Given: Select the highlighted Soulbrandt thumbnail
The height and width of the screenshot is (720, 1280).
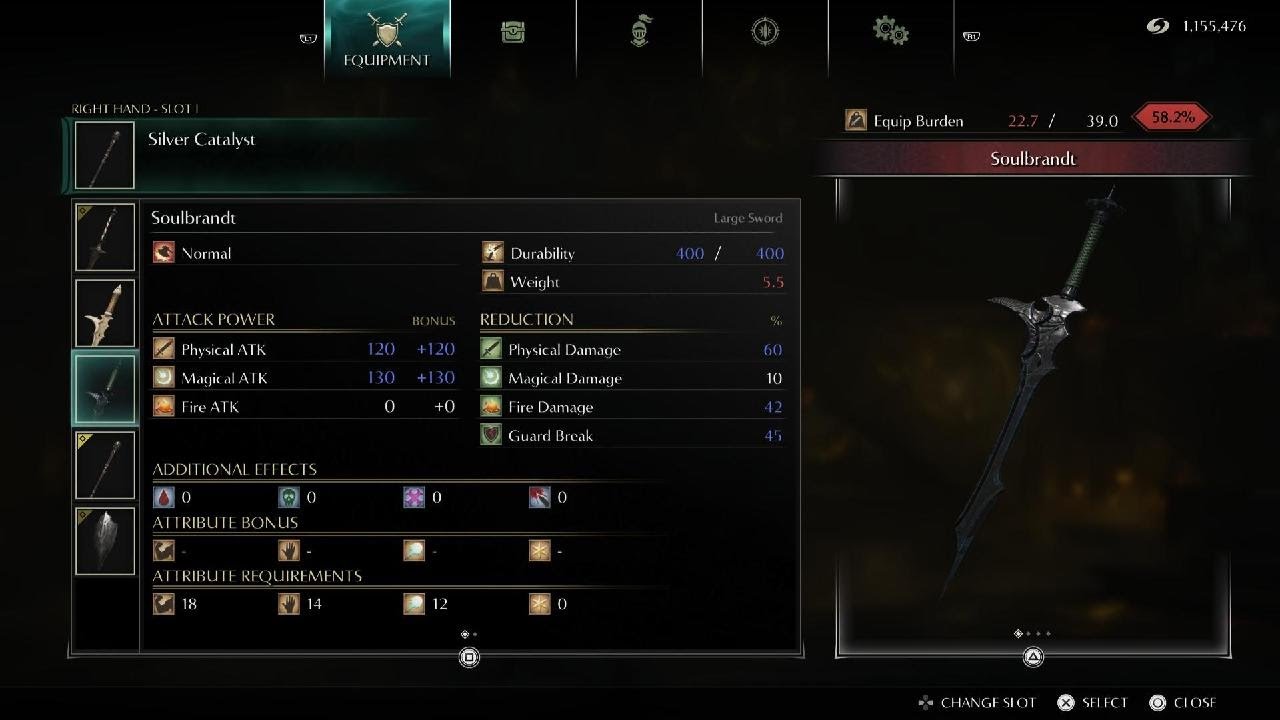Looking at the screenshot, I should tap(105, 389).
